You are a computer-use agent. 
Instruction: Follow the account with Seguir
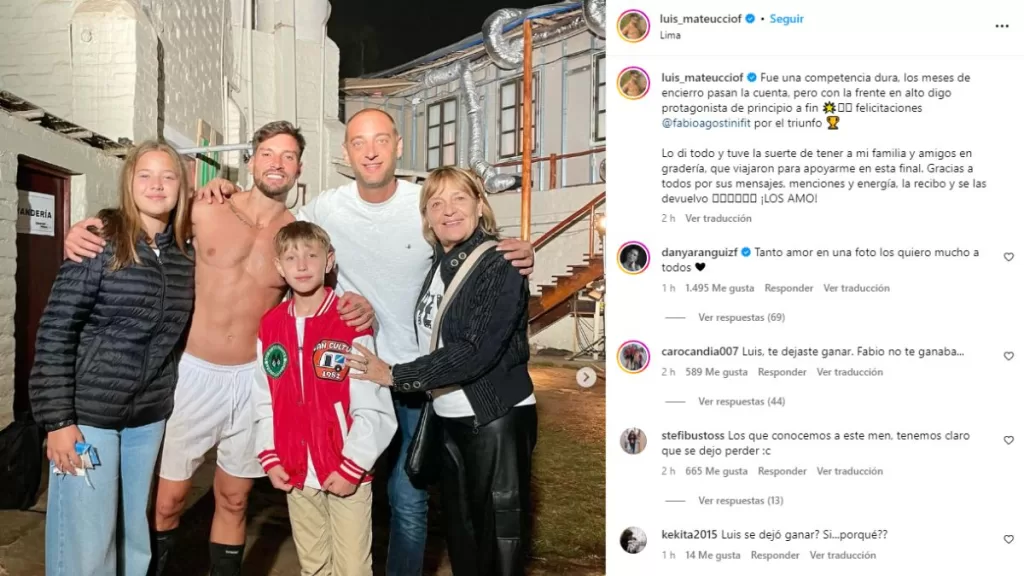786,19
